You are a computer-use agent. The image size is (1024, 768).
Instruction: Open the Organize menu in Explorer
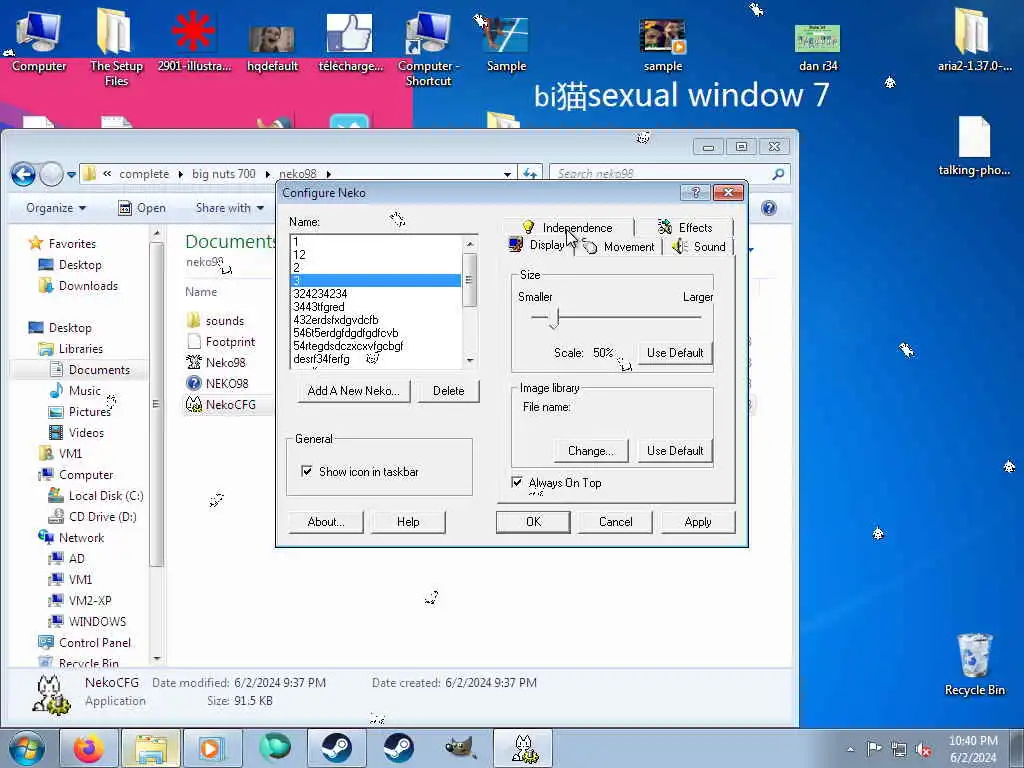[56, 208]
